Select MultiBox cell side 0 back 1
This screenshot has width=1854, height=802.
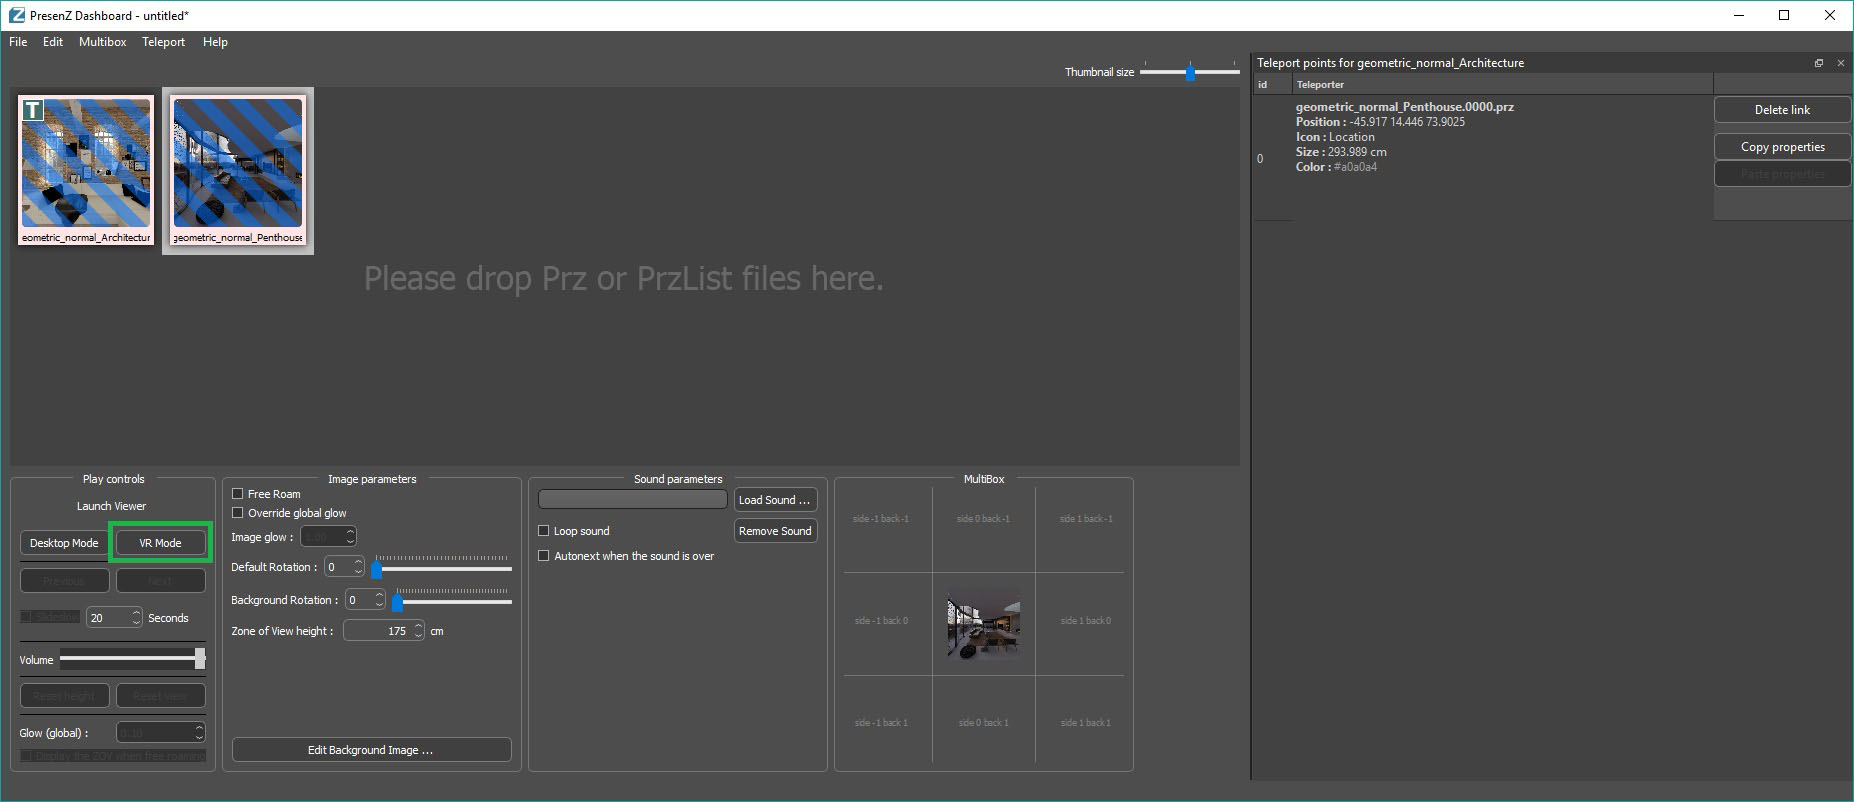984,723
